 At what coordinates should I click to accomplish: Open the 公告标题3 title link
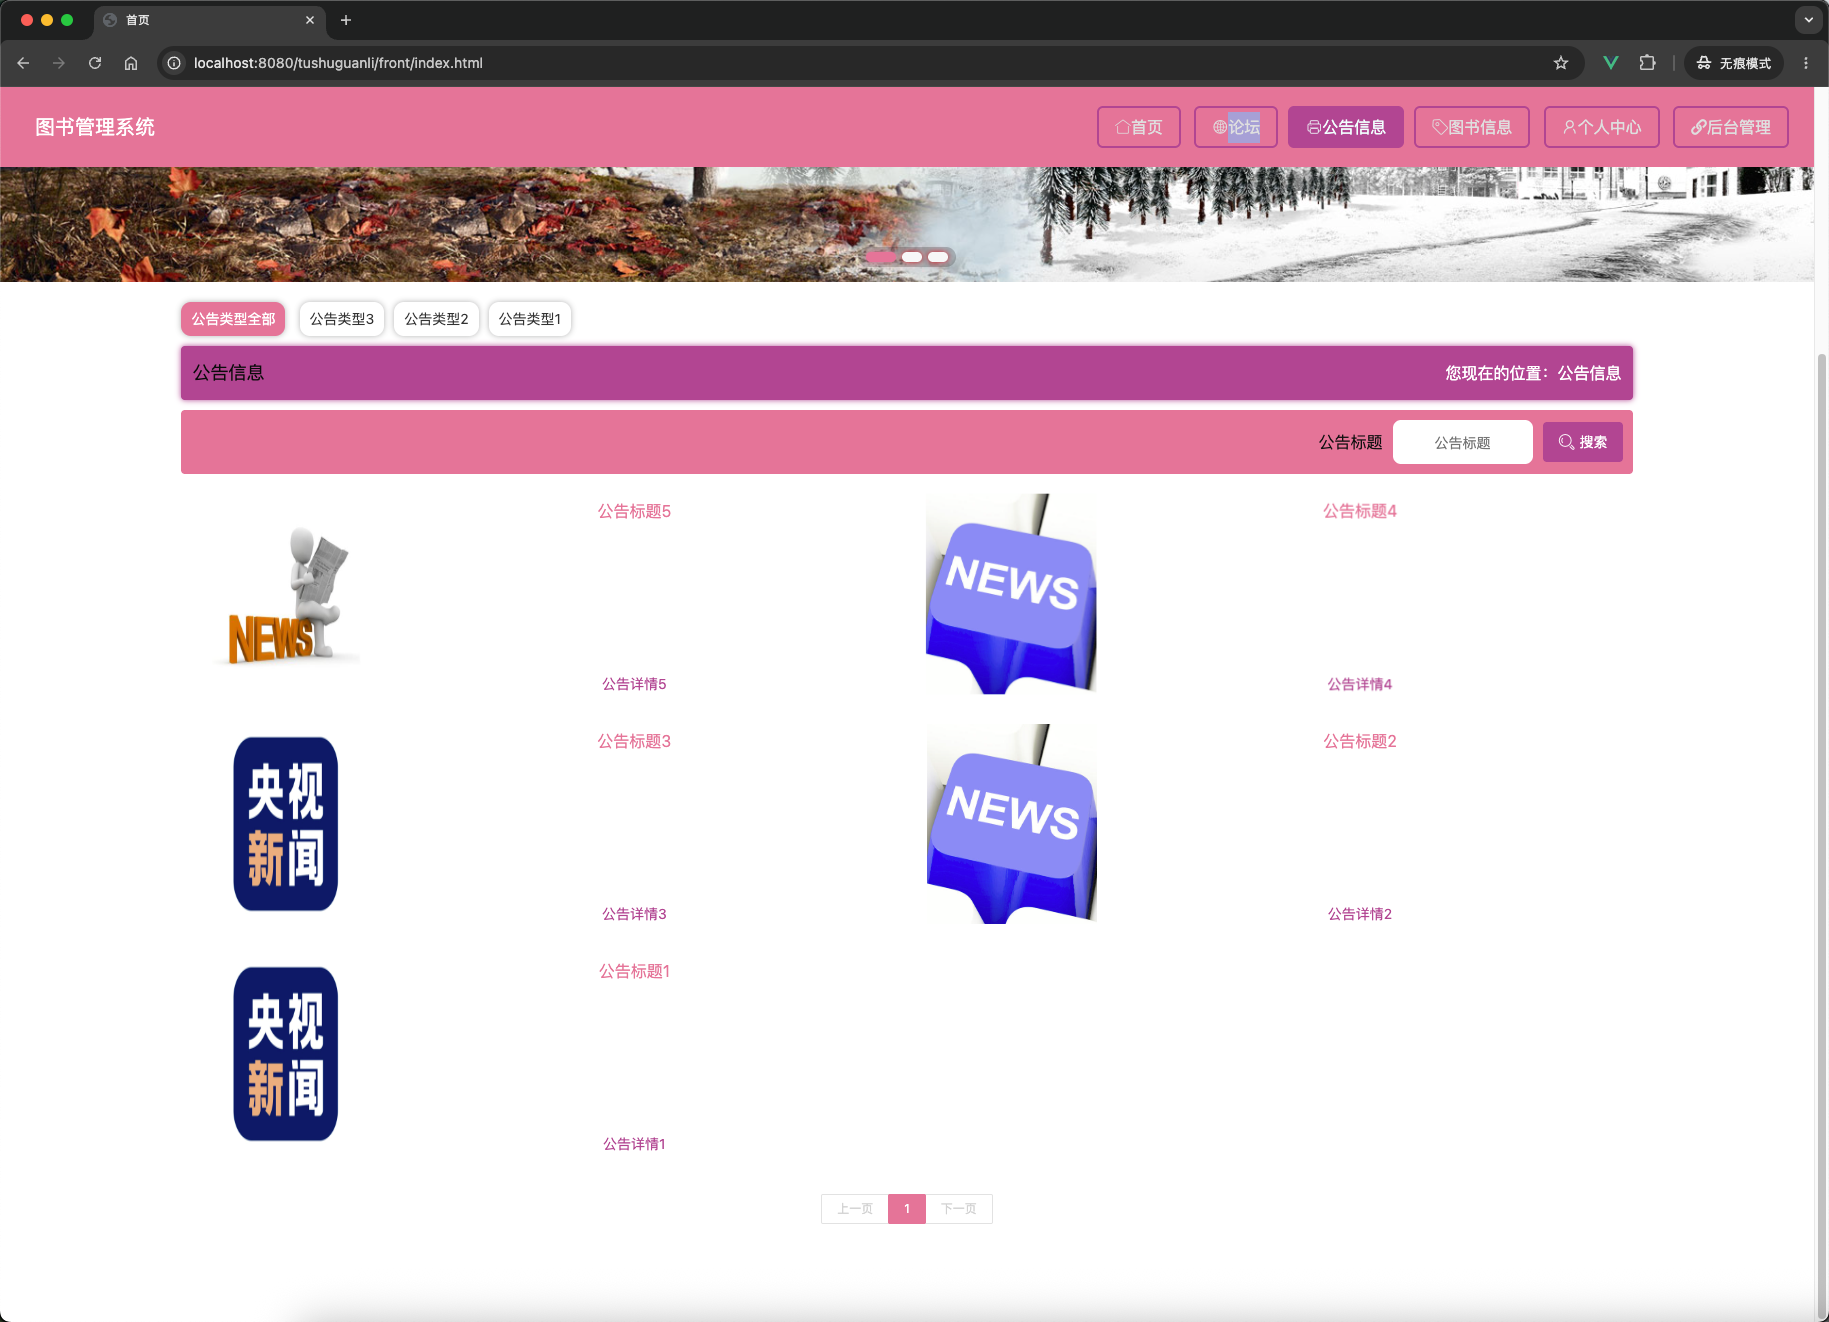pyautogui.click(x=634, y=741)
